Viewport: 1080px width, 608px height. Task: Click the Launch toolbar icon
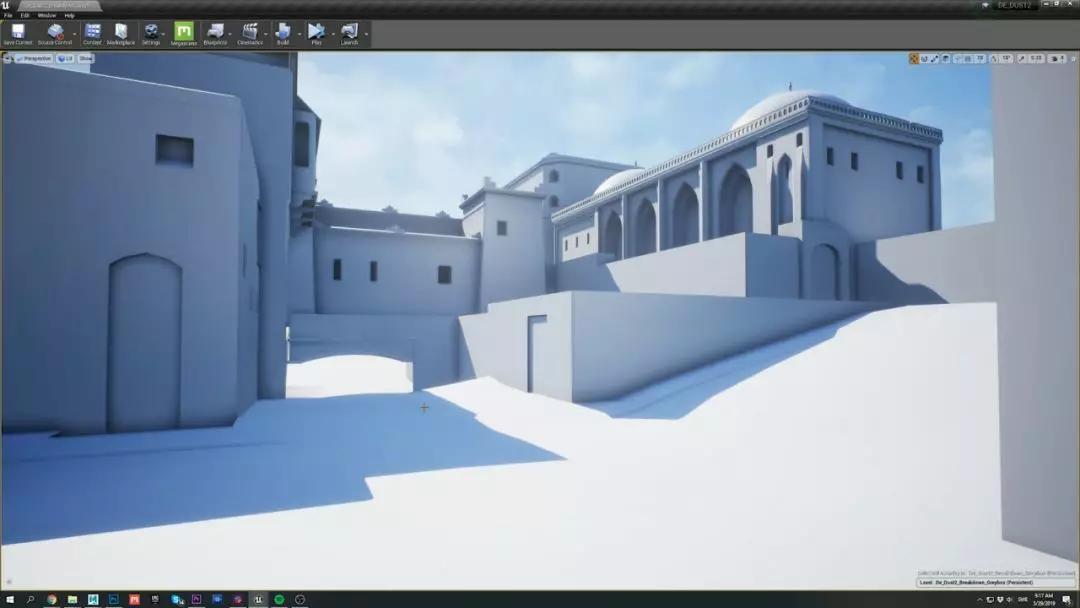pyautogui.click(x=349, y=33)
